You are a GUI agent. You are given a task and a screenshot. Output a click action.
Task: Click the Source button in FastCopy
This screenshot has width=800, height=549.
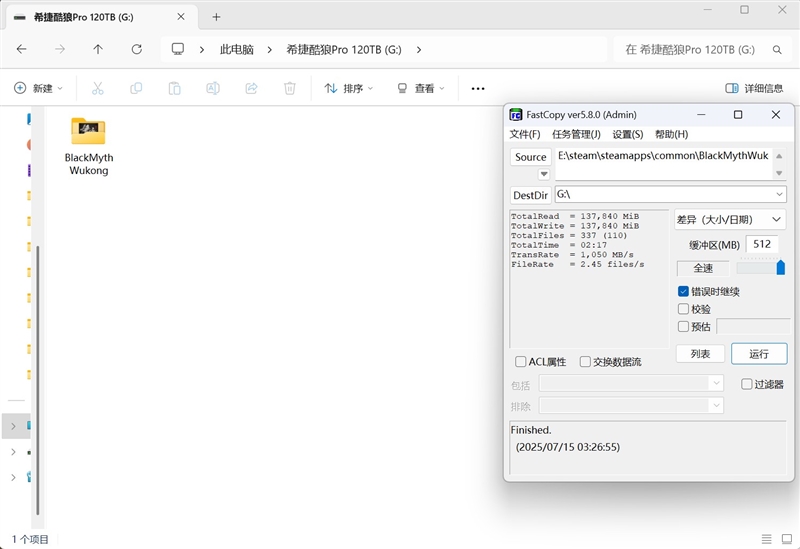click(531, 157)
